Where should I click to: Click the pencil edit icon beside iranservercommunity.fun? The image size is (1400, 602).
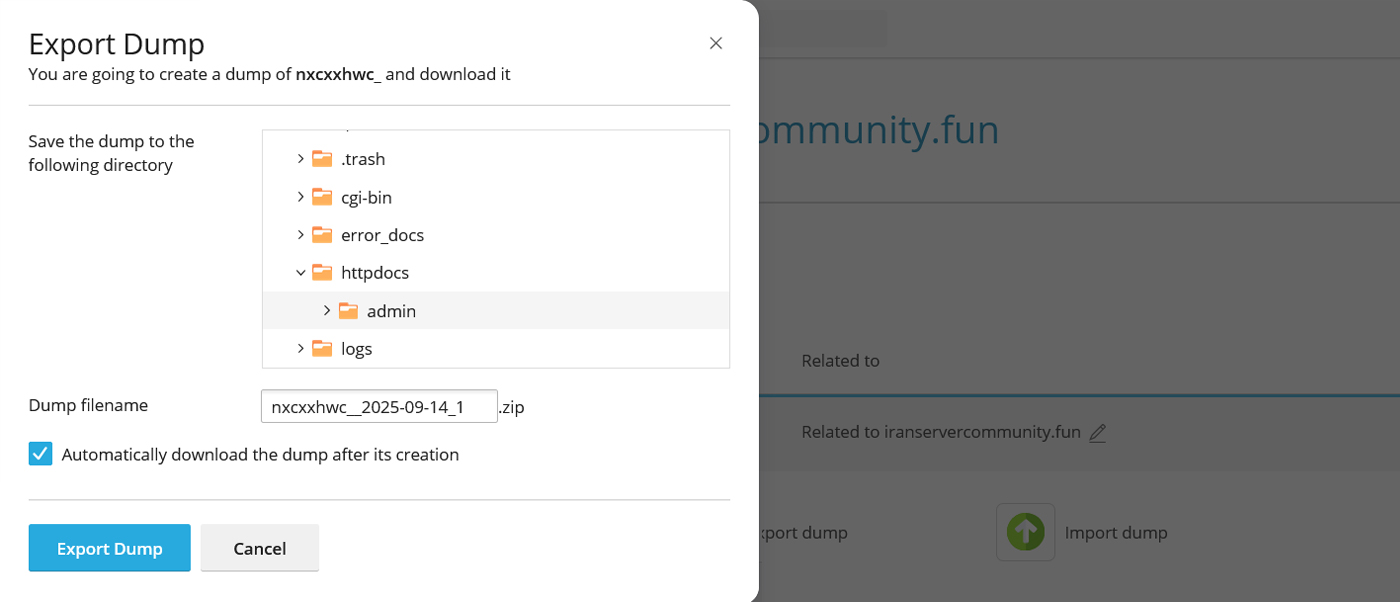tap(1097, 433)
